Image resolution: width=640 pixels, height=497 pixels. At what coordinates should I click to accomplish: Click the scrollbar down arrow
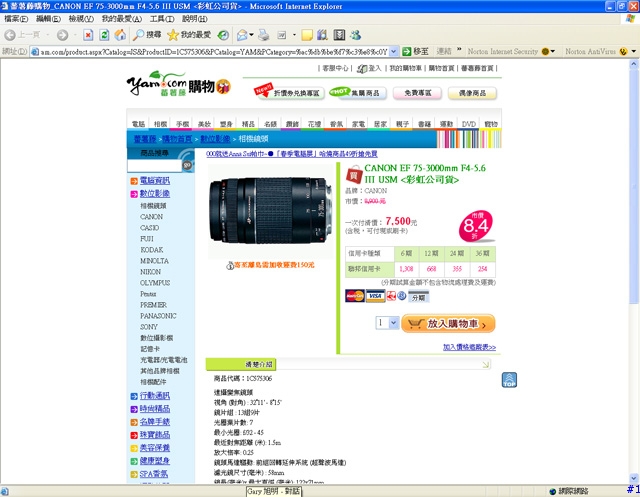(x=633, y=478)
